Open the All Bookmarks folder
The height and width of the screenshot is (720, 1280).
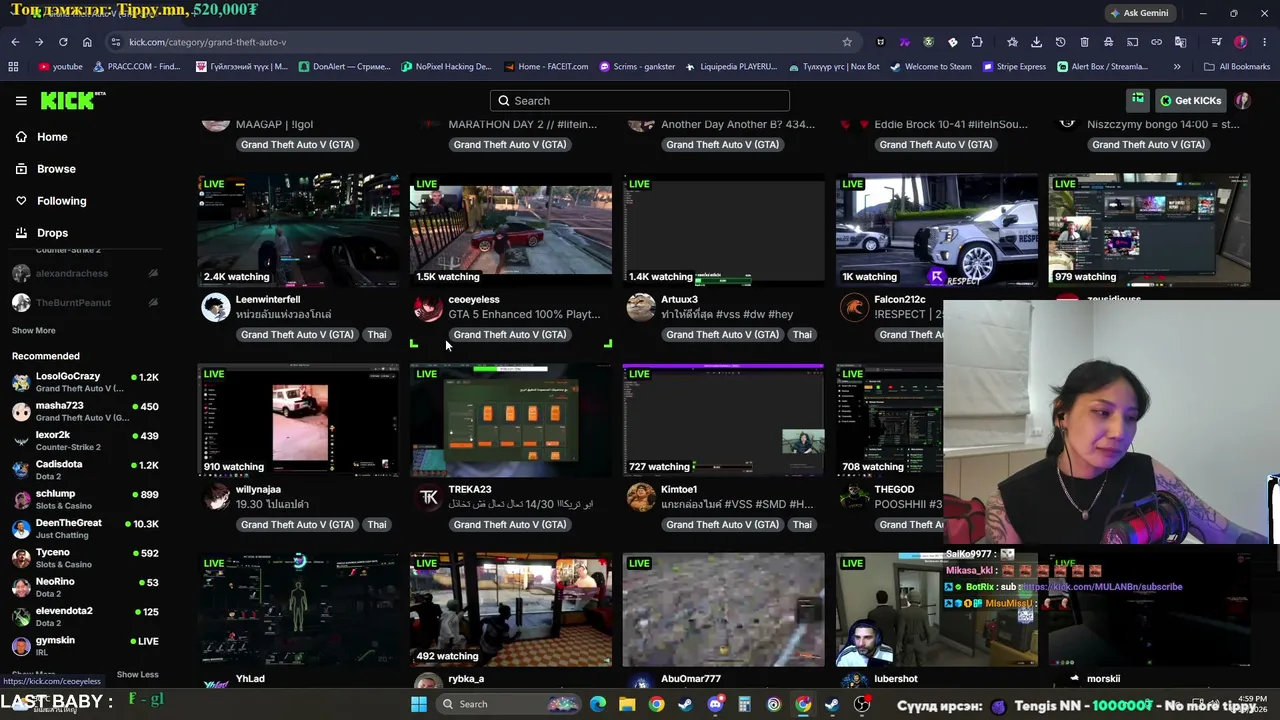1237,67
